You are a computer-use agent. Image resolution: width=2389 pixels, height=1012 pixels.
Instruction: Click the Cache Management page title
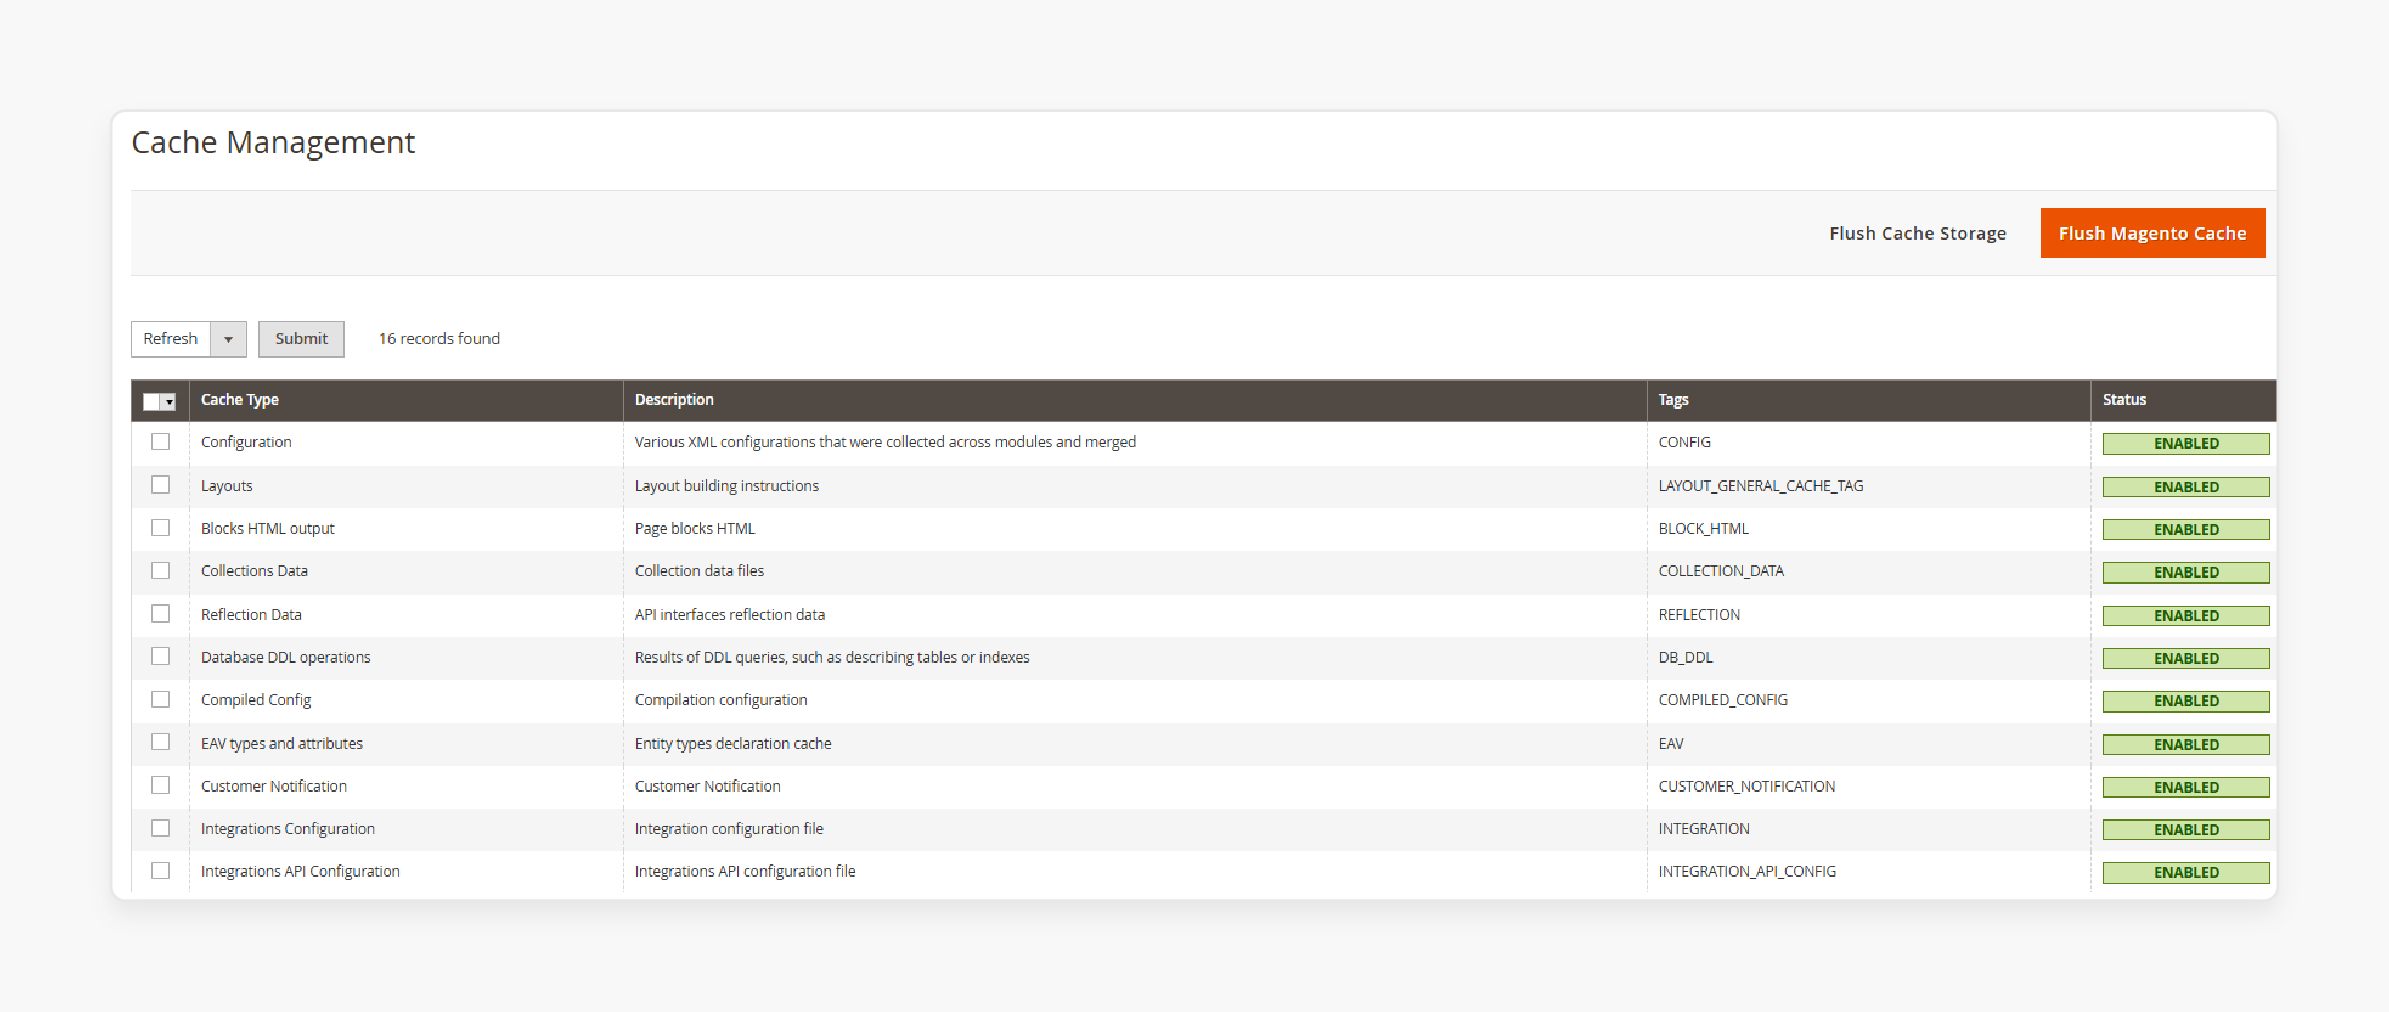click(273, 143)
